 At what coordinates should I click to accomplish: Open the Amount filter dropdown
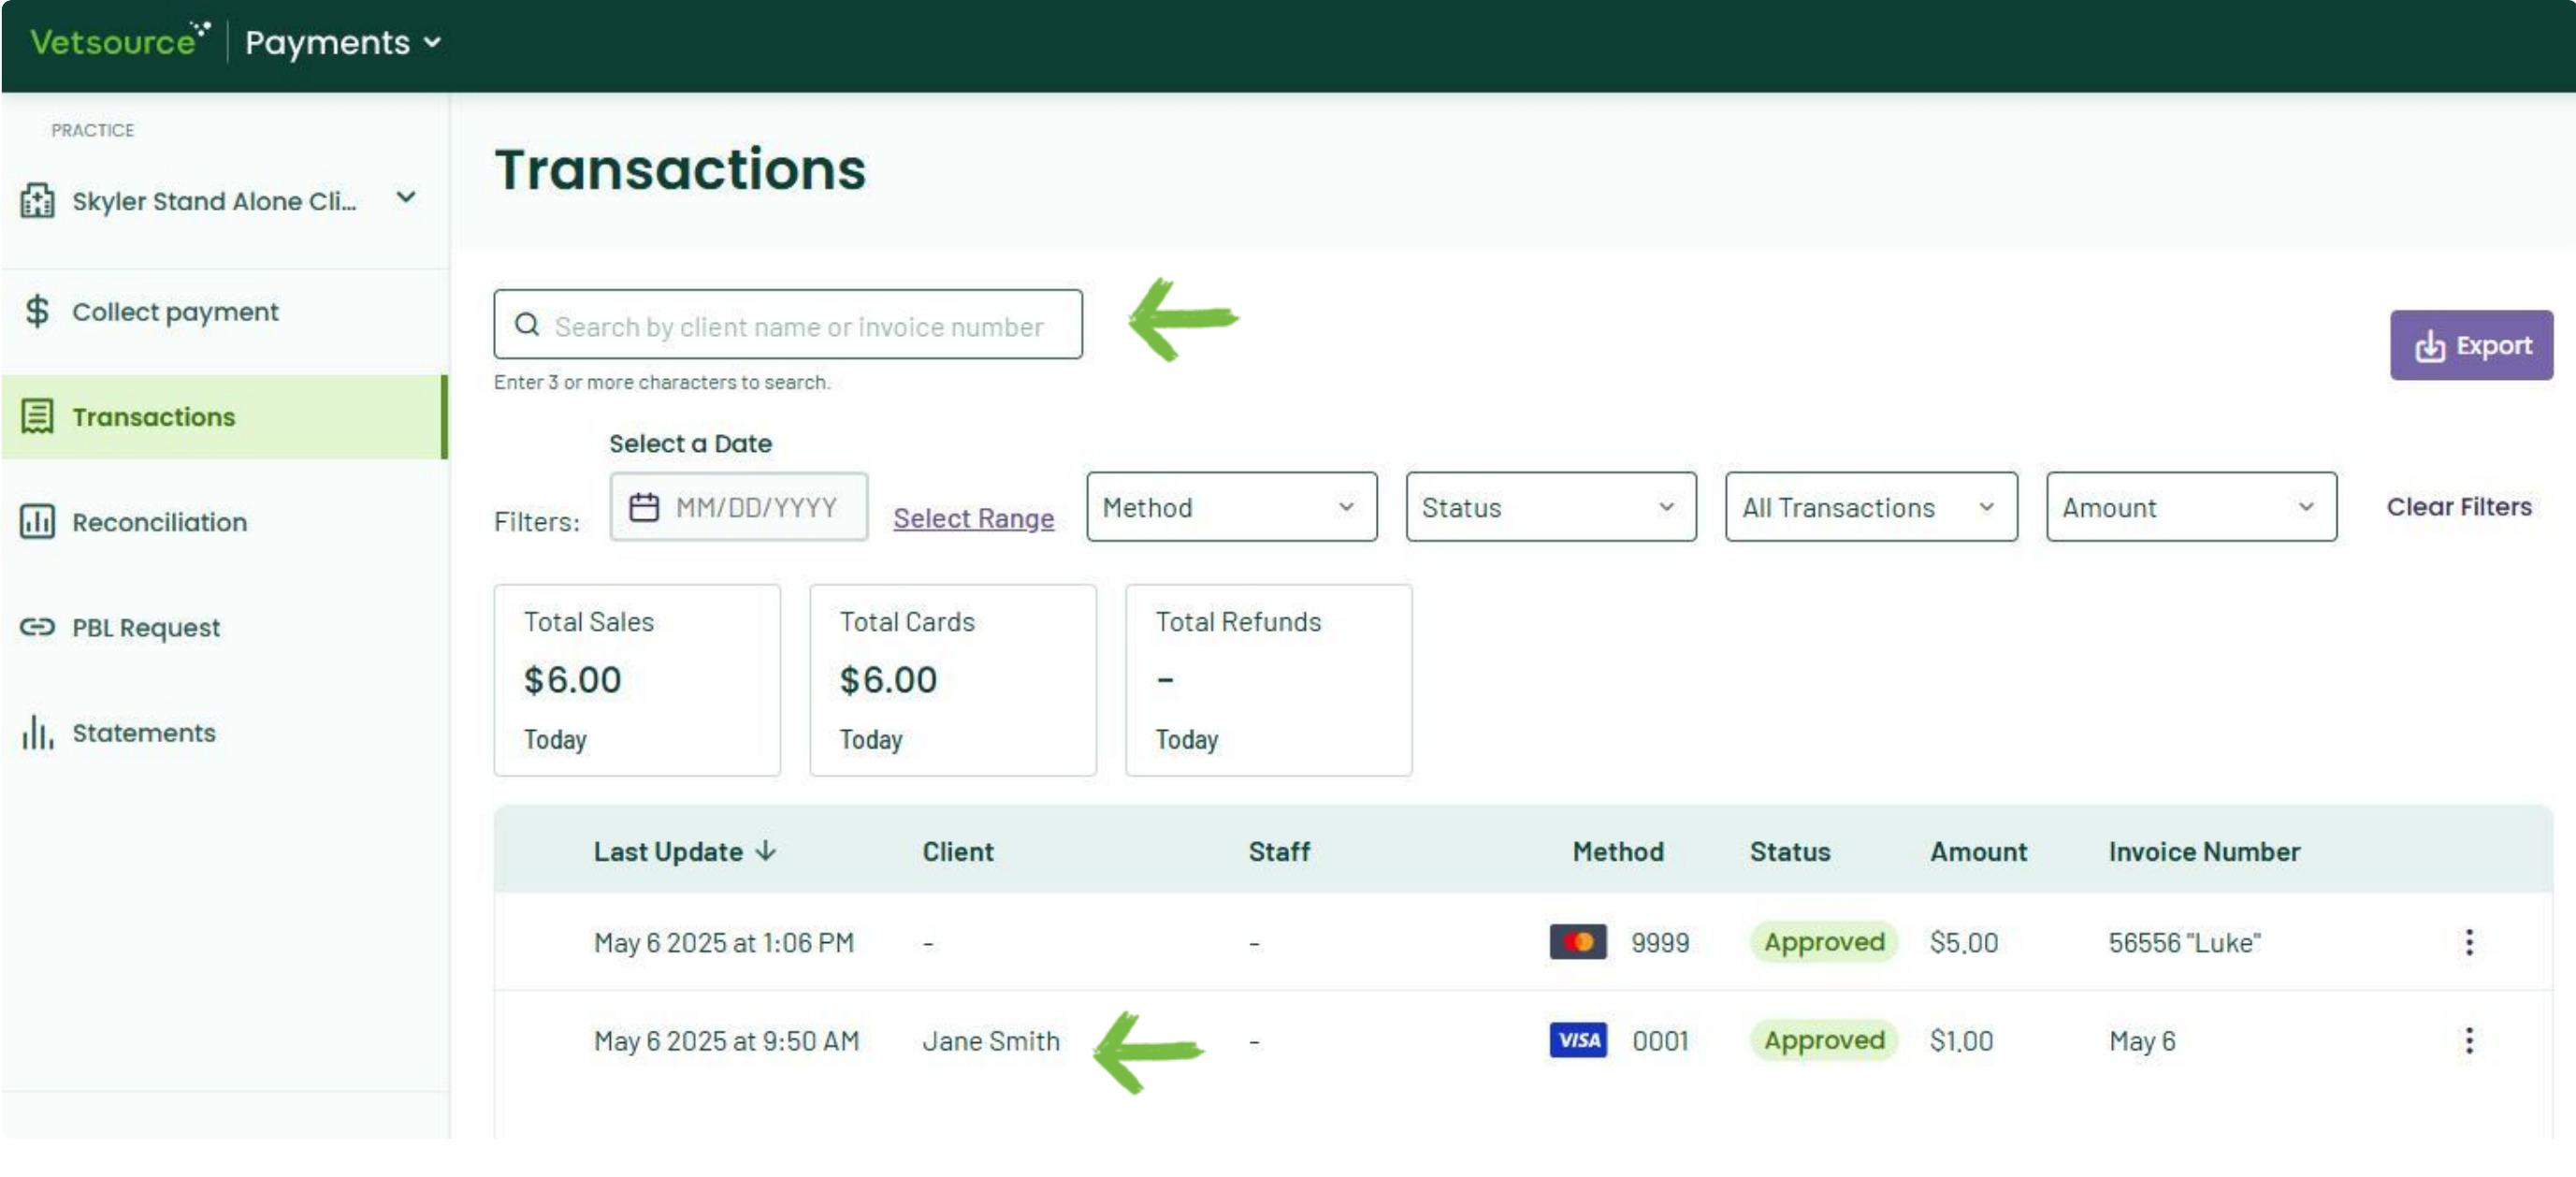pos(2191,507)
